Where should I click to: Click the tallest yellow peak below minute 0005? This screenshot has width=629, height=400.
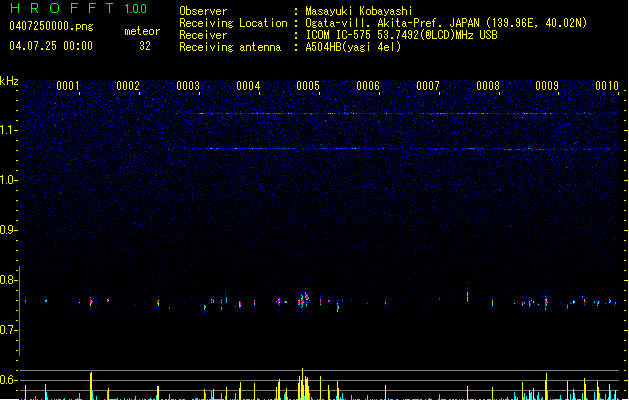pyautogui.click(x=302, y=384)
